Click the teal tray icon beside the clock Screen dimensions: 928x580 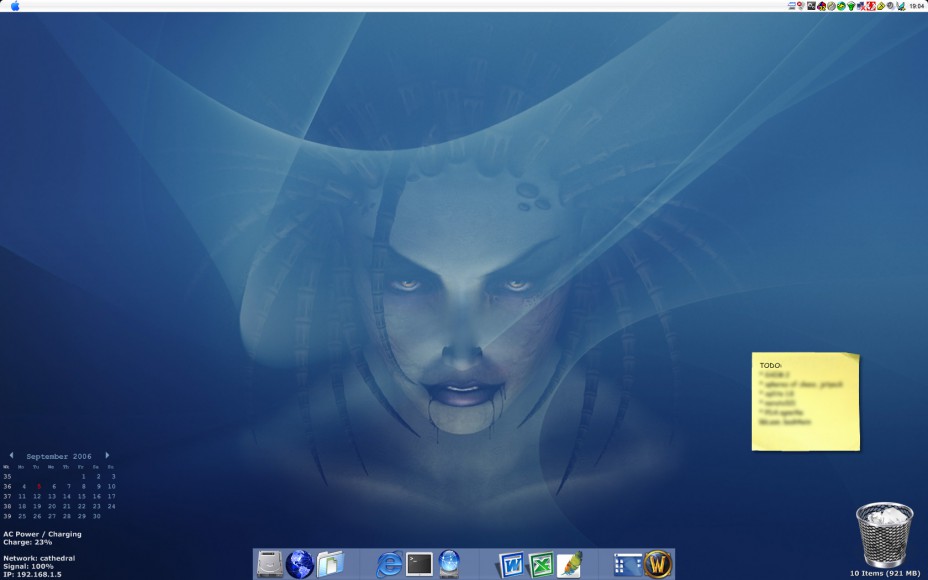tap(901, 6)
